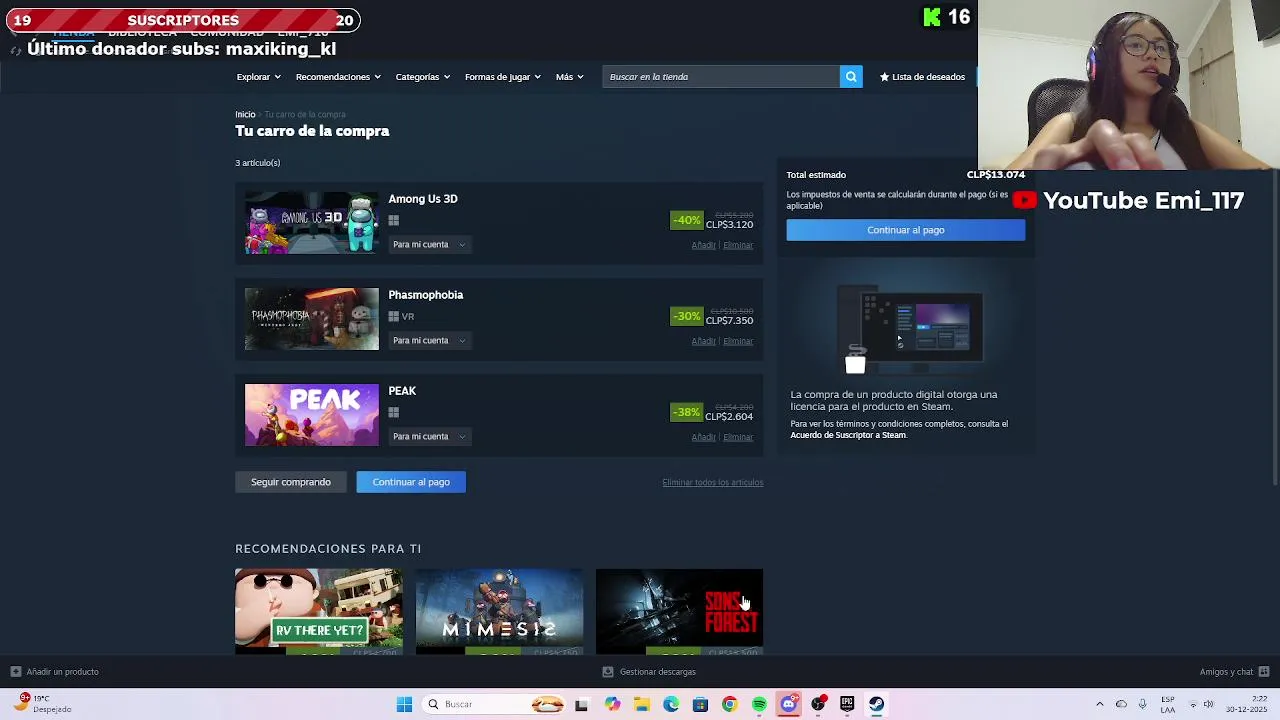Show hidden tray icons chevron

click(1099, 705)
